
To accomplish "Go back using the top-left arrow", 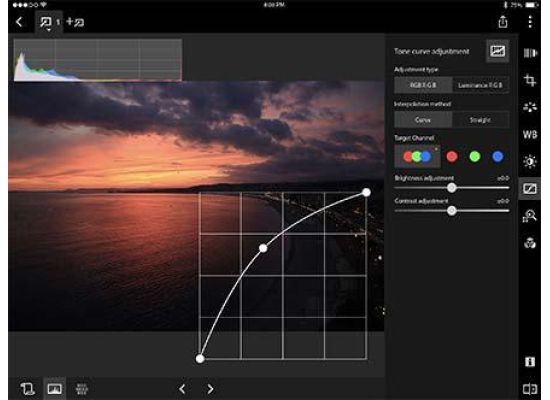I will tap(19, 22).
